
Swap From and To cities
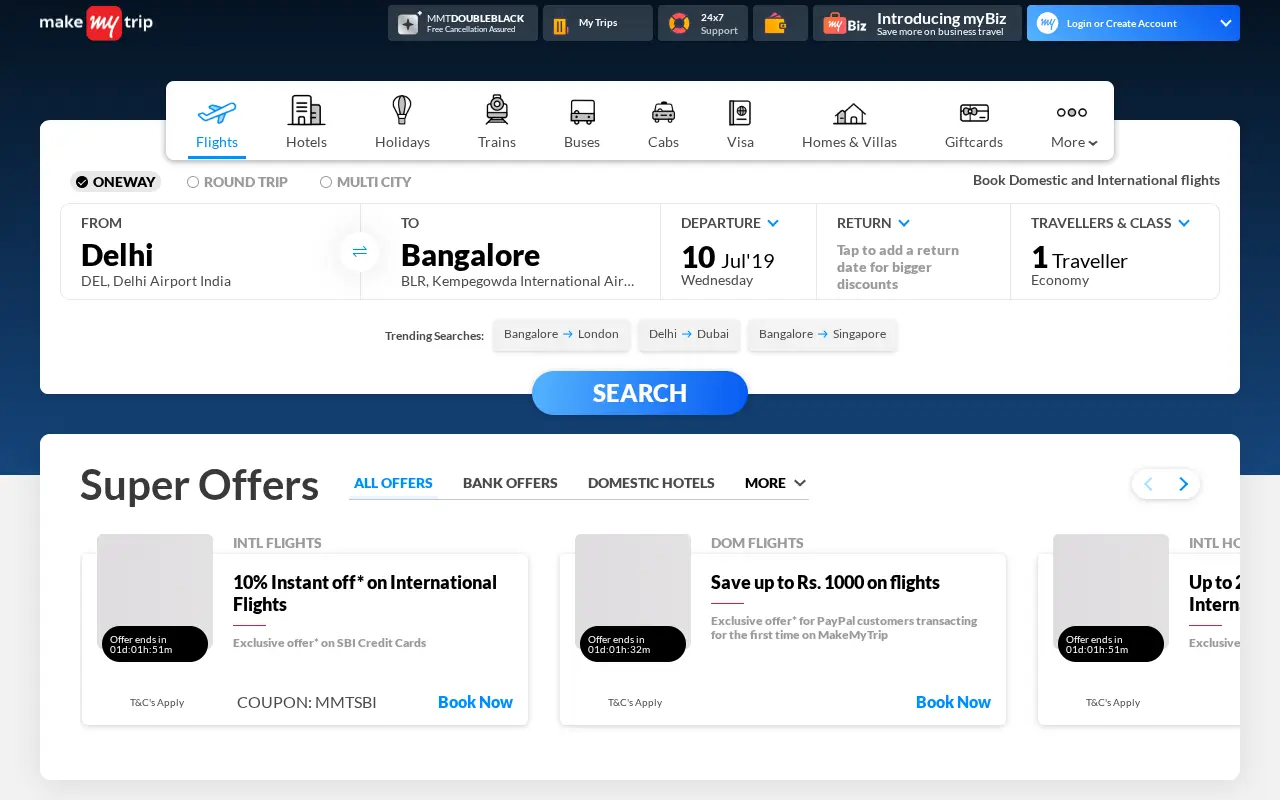pos(360,251)
